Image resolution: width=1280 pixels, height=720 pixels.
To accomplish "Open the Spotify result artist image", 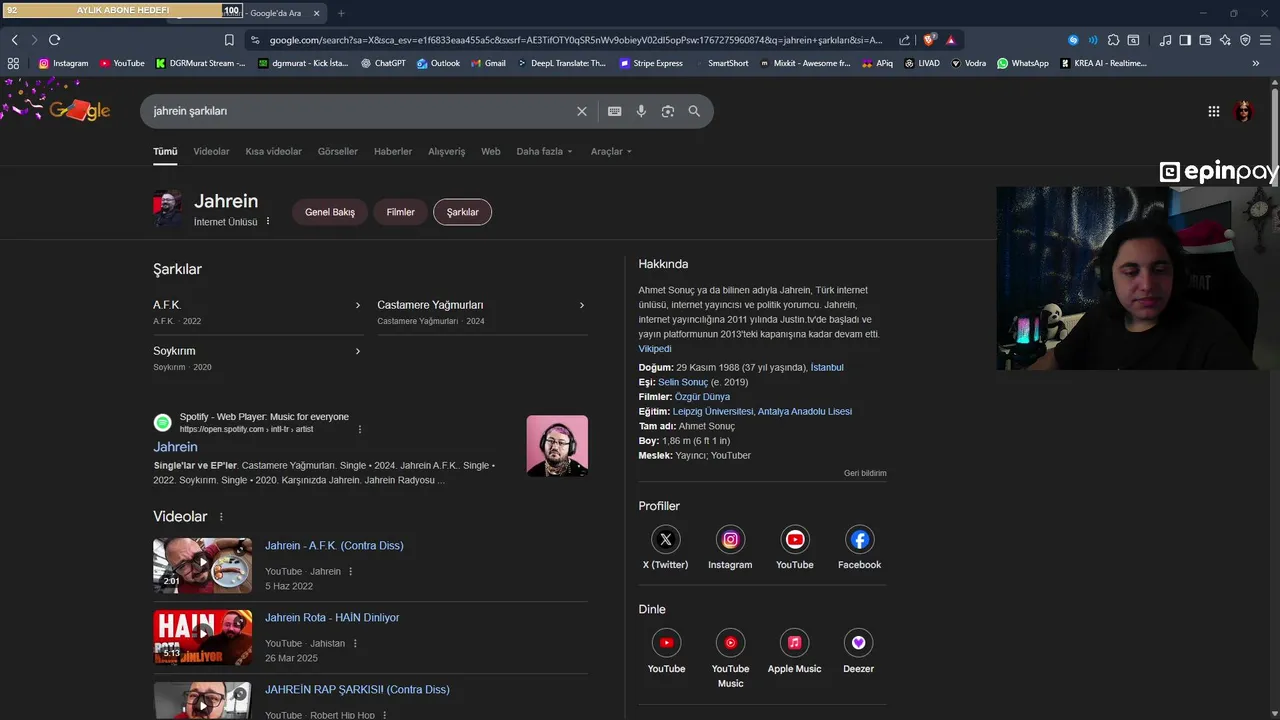I will (x=557, y=446).
